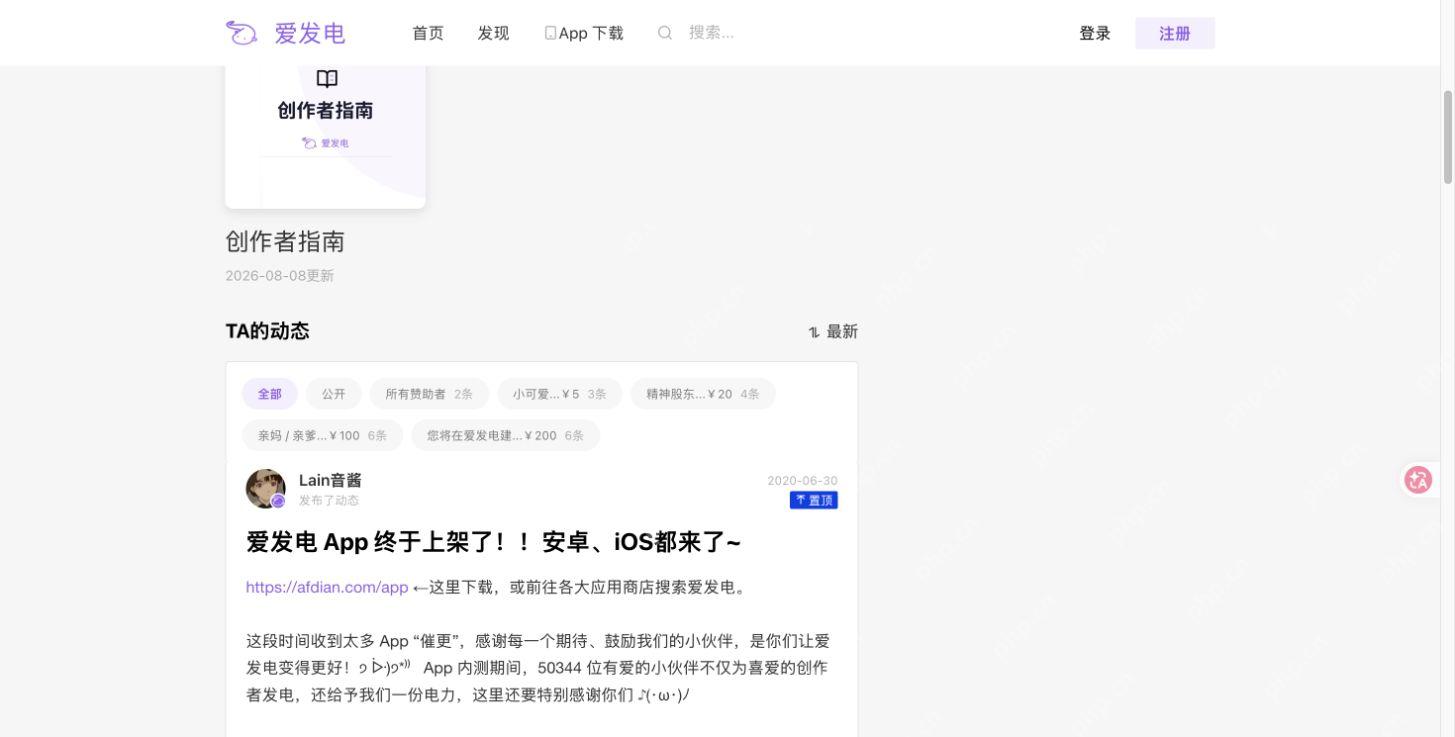
Task: Click the TA的动态 section heading
Action: pyautogui.click(x=267, y=332)
